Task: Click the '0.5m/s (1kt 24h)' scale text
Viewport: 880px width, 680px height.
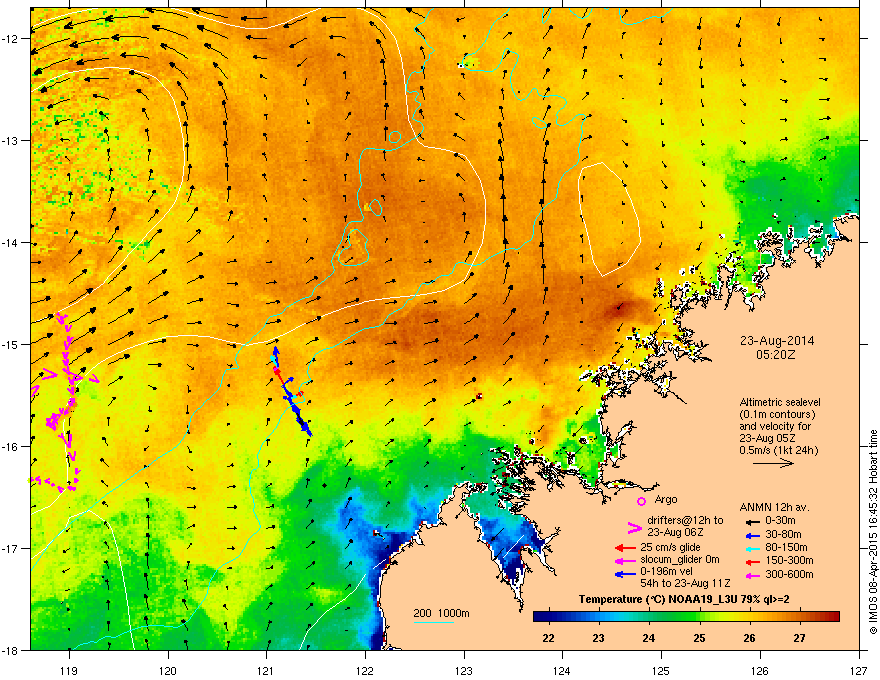Action: coord(778,451)
